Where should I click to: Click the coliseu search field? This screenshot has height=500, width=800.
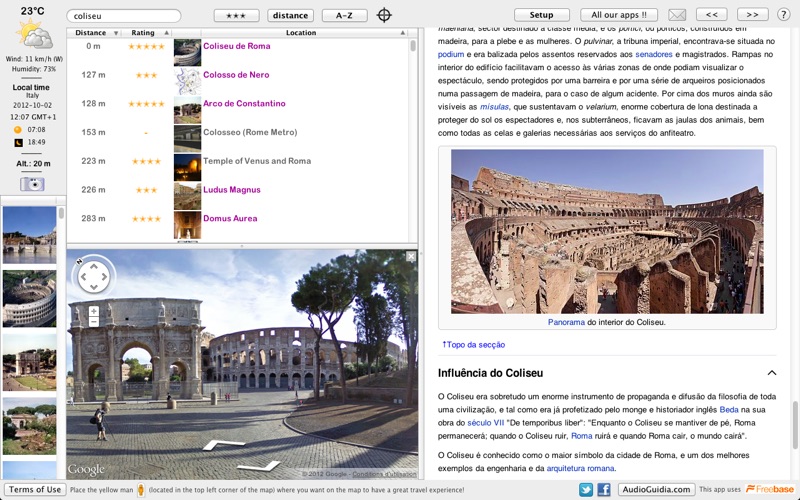(x=123, y=16)
